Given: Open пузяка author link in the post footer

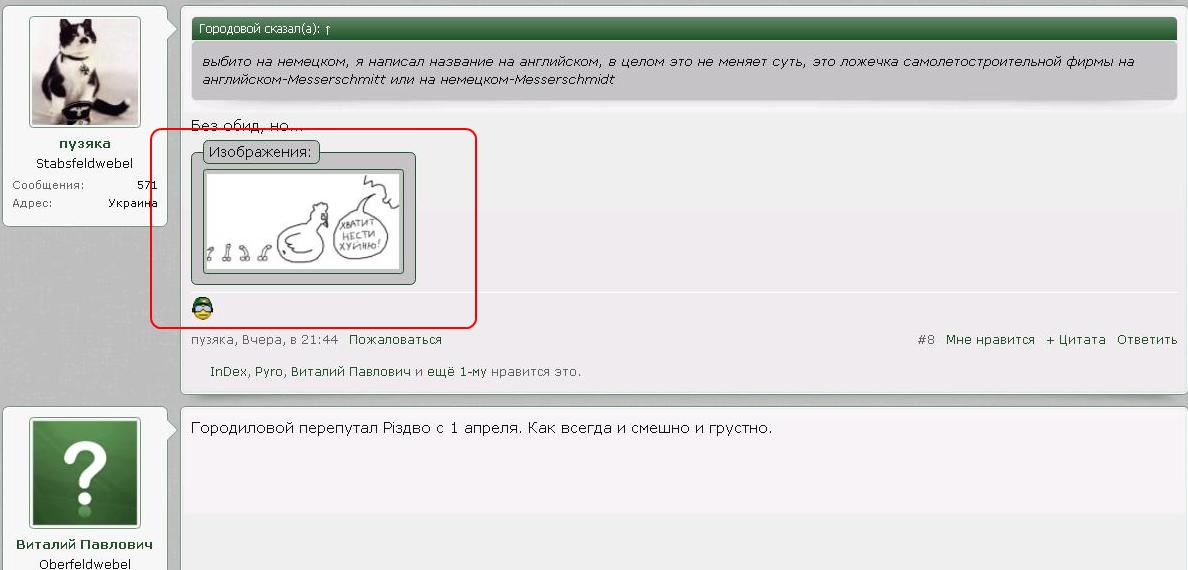Looking at the screenshot, I should tap(212, 340).
